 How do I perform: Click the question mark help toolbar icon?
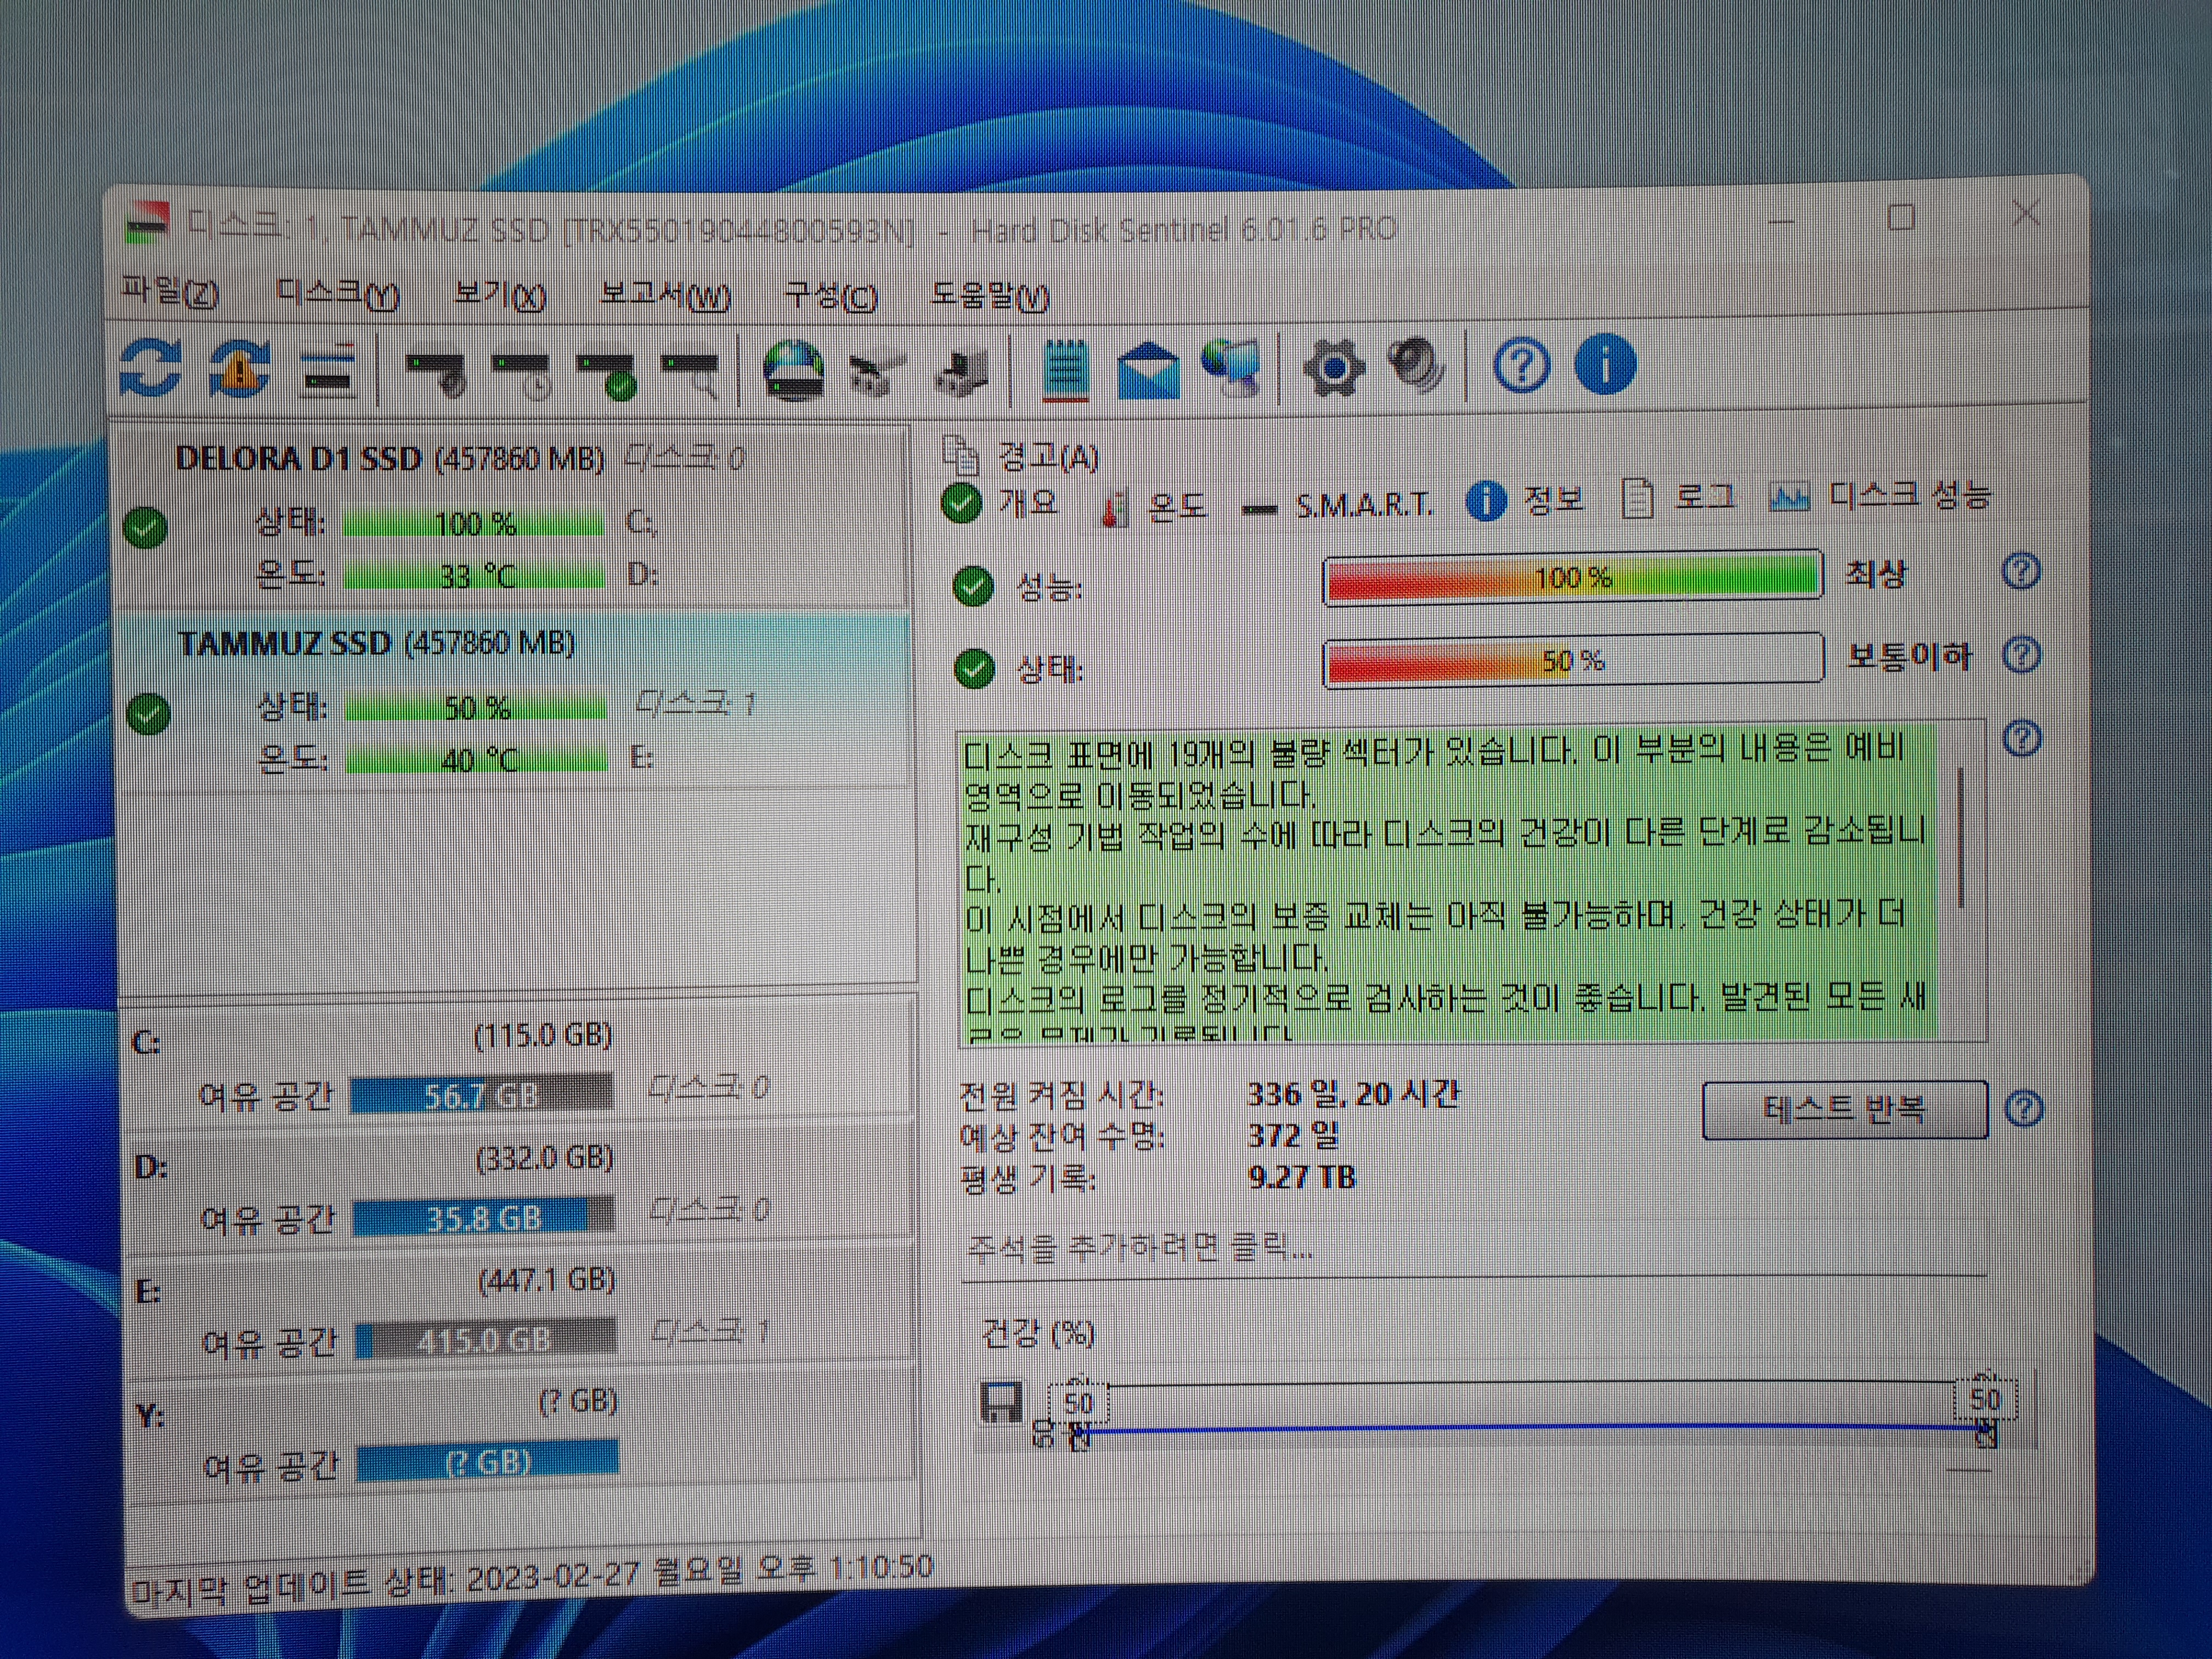(x=1521, y=366)
